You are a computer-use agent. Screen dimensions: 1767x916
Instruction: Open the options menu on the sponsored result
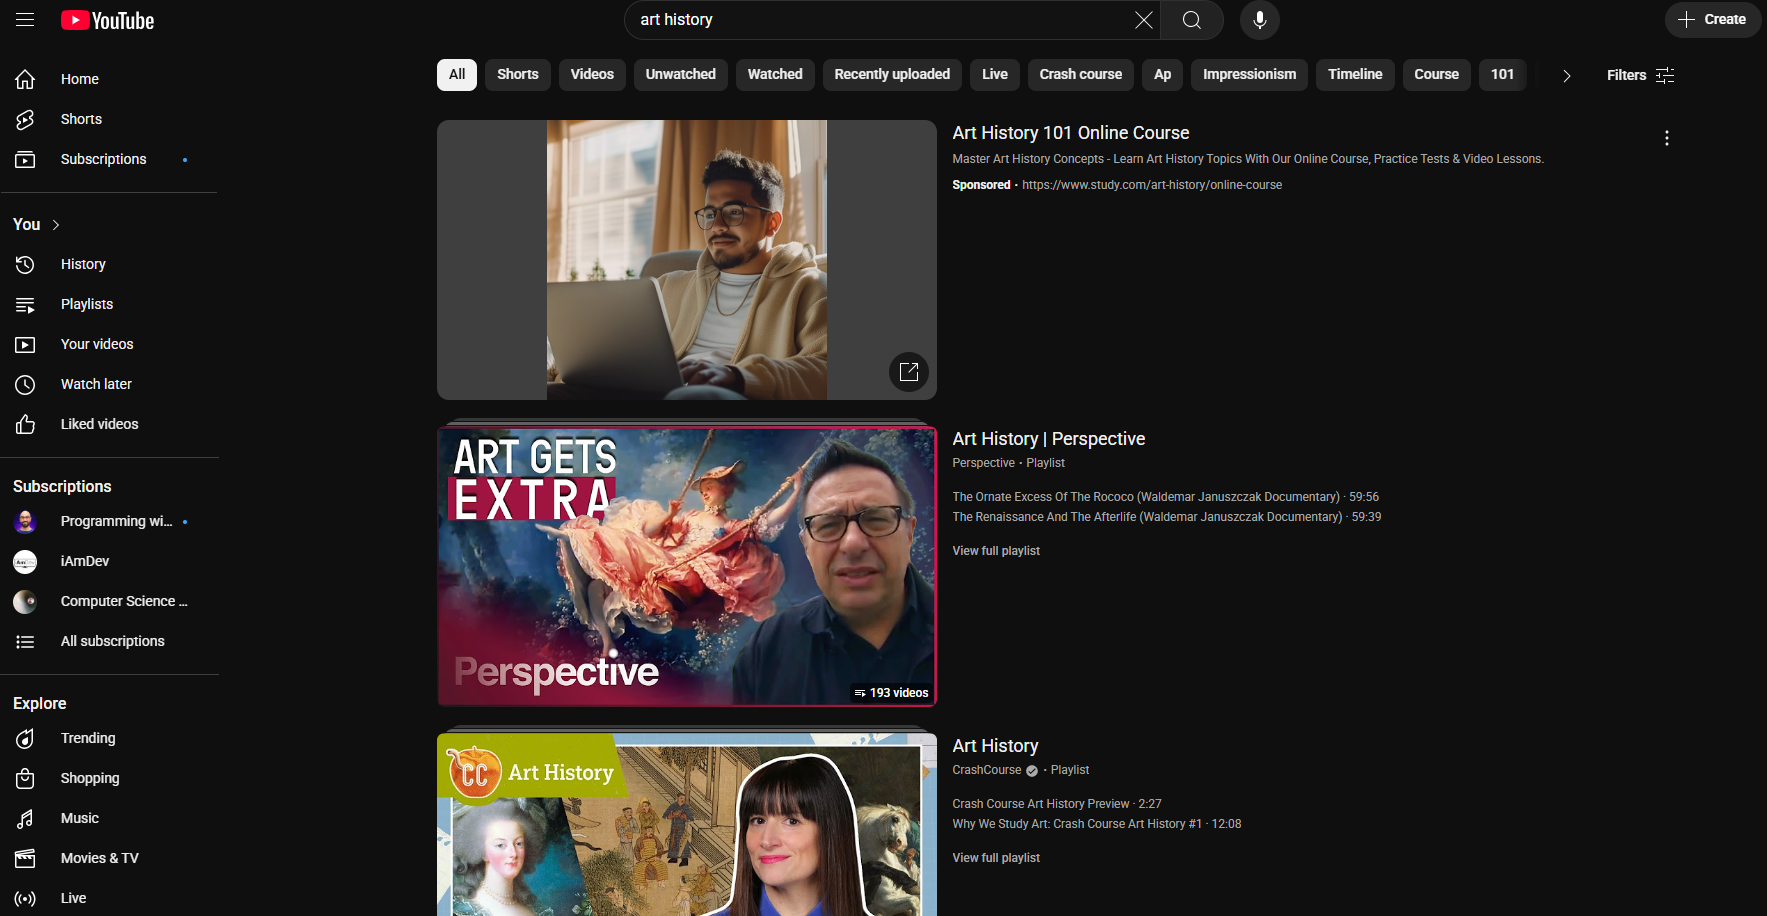click(x=1667, y=138)
